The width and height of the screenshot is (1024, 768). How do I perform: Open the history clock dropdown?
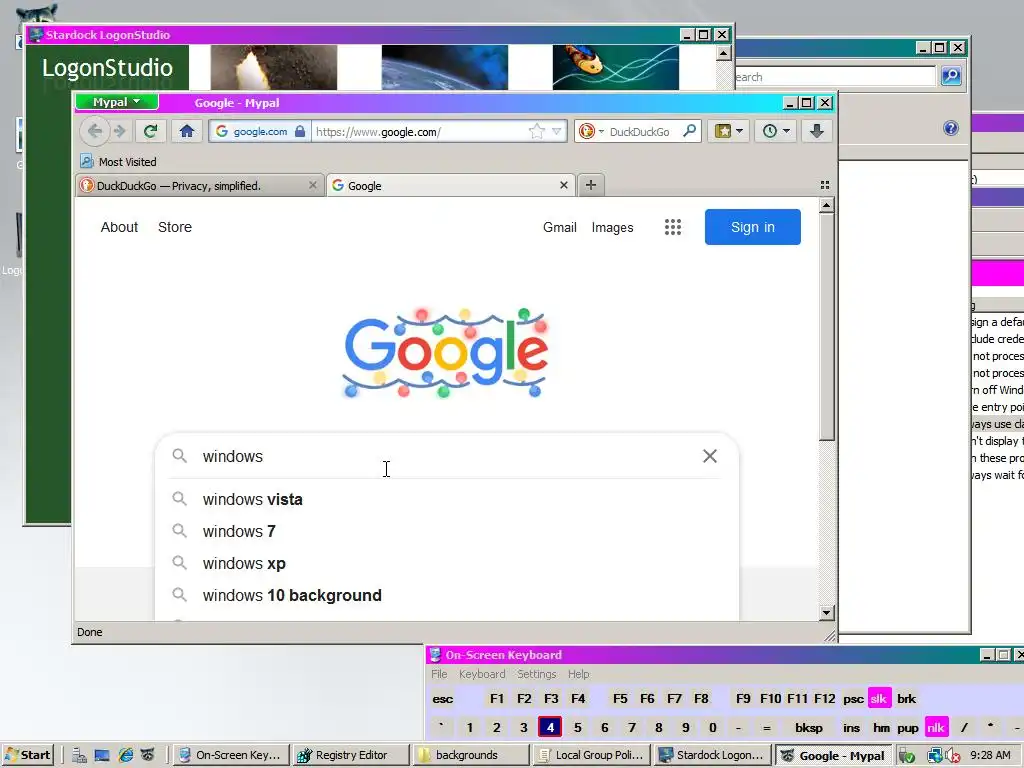click(776, 131)
